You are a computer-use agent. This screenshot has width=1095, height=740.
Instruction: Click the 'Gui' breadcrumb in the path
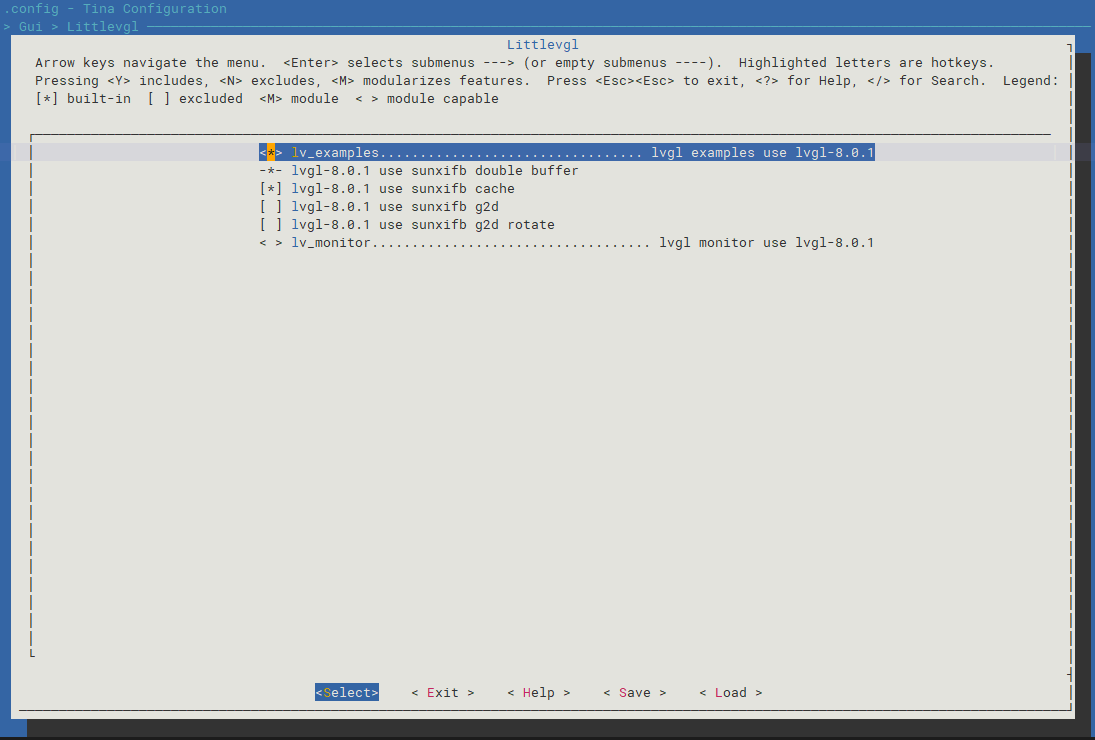30,27
